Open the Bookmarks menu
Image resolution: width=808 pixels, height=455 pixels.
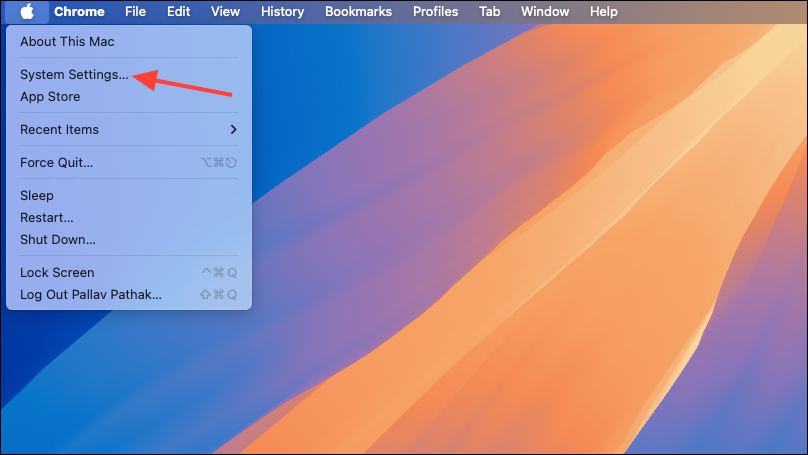coord(358,11)
